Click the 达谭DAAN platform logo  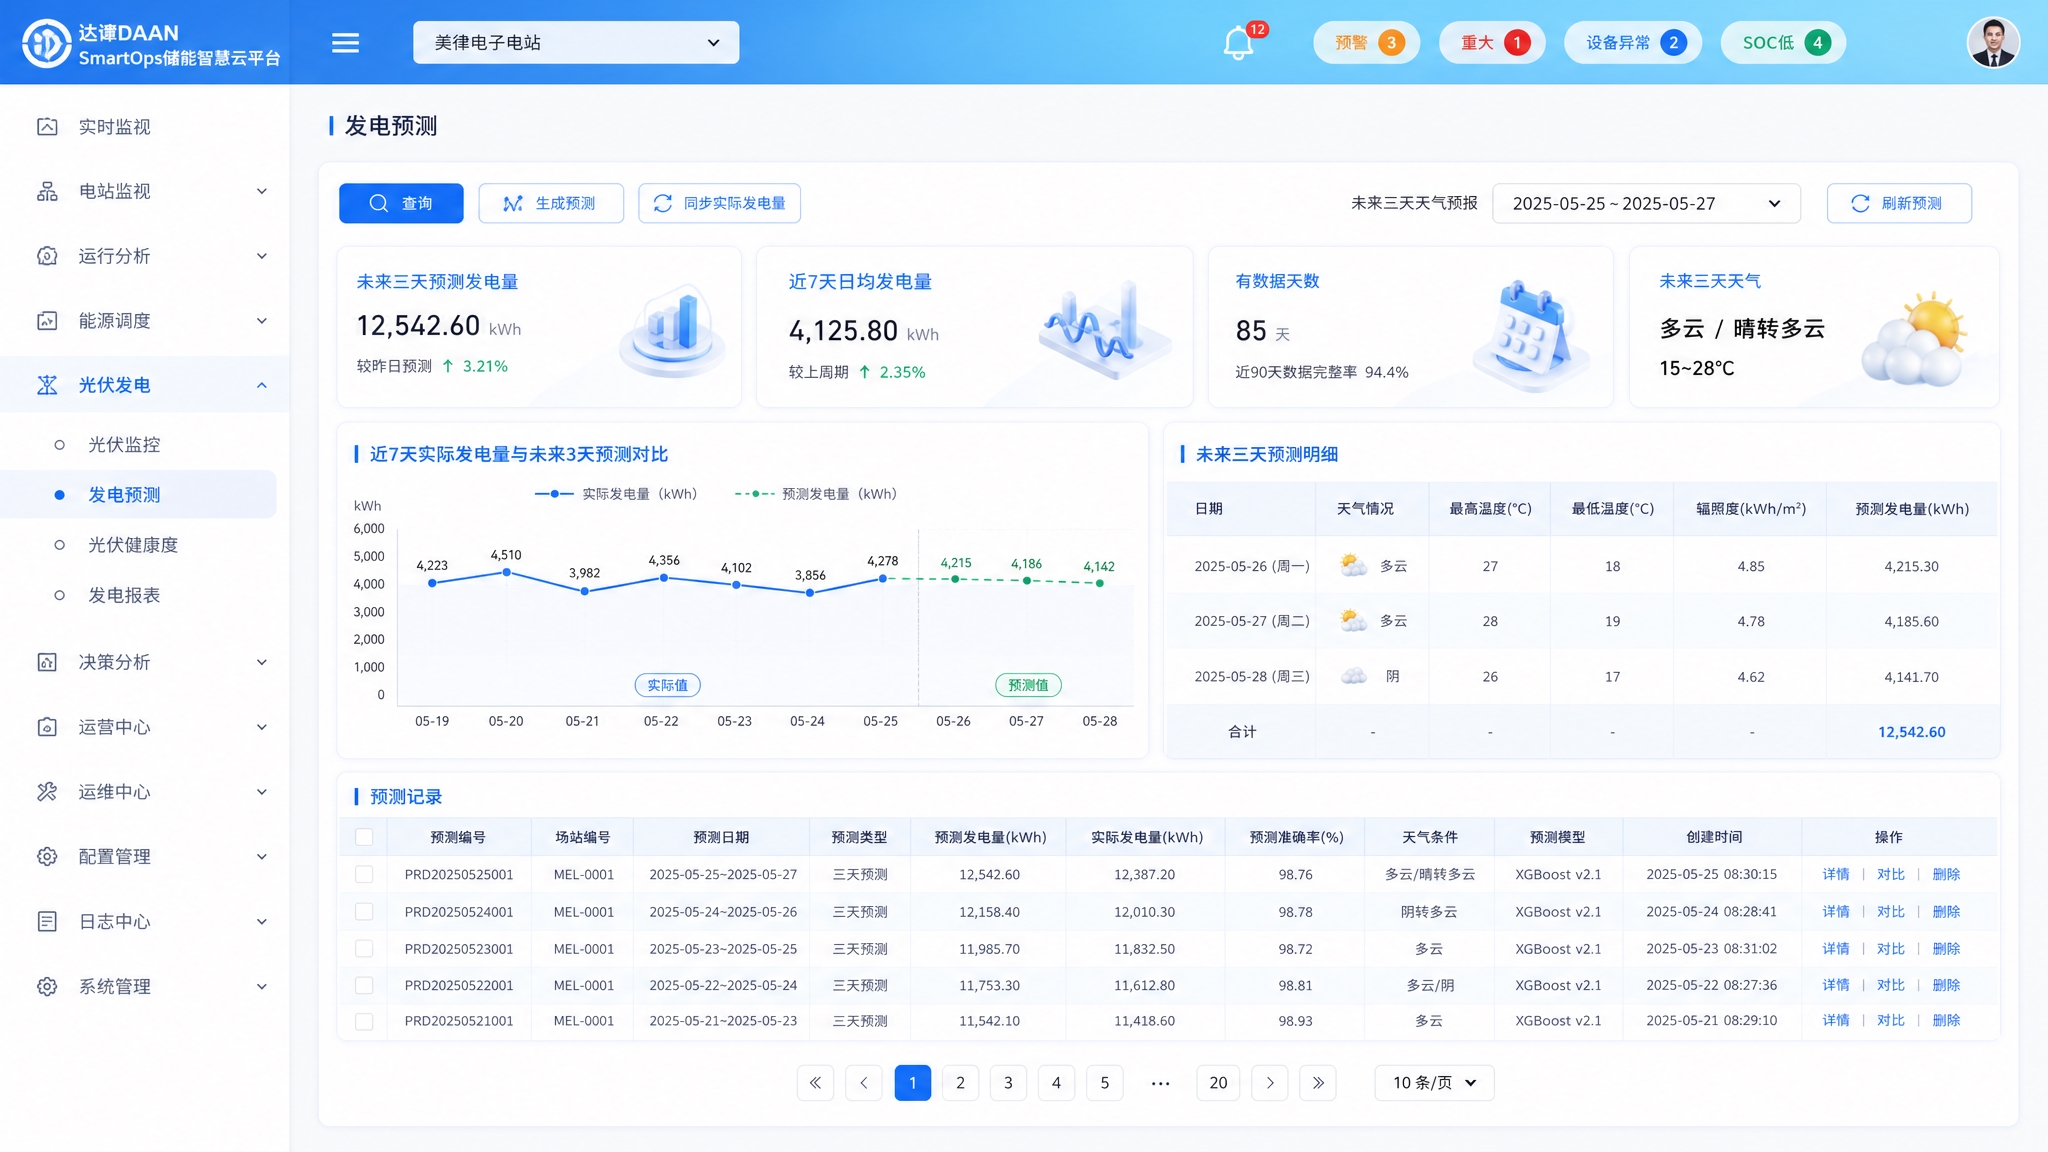46,43
